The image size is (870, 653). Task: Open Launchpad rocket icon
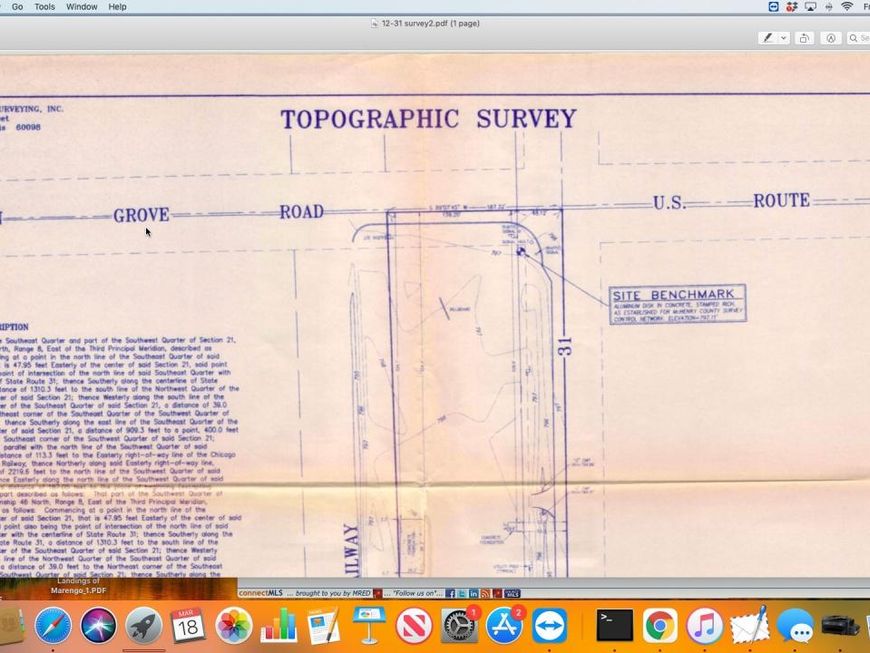(143, 626)
